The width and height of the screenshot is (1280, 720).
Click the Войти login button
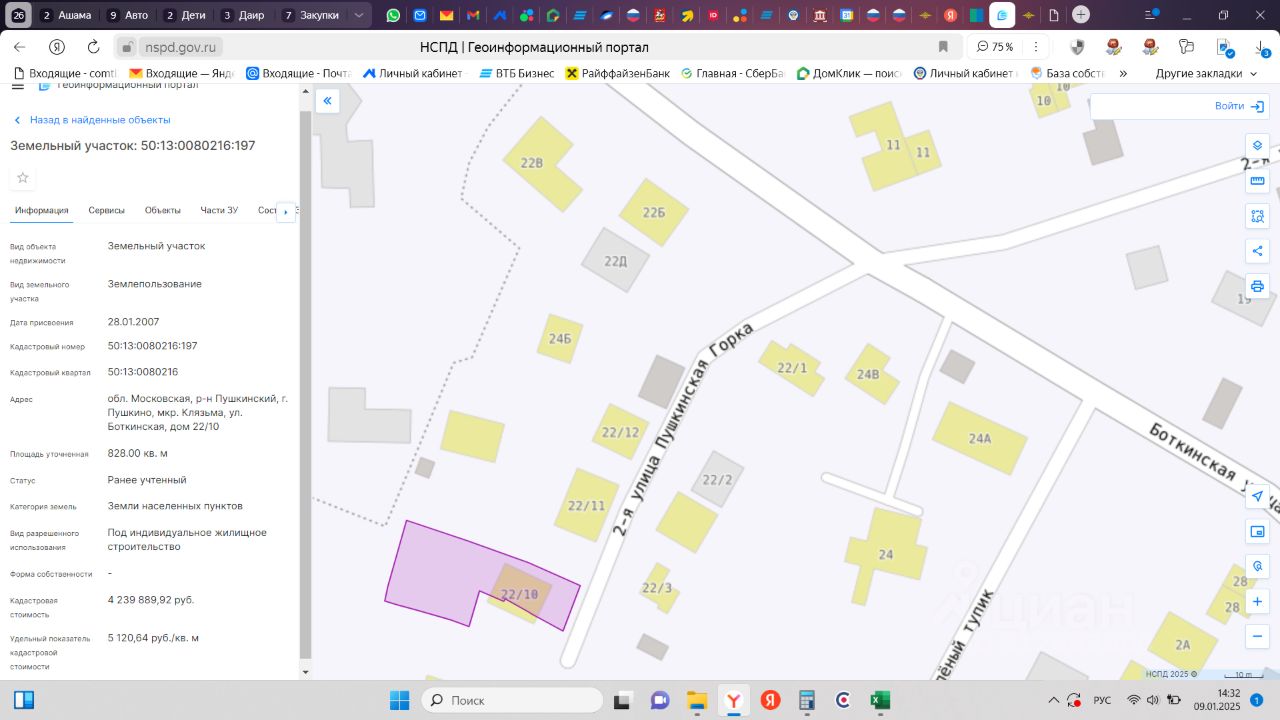tap(1240, 106)
